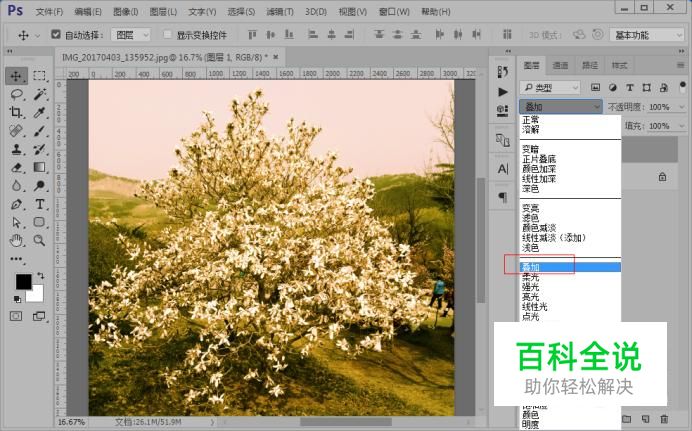Open the Paragraph panel icon

[502, 197]
